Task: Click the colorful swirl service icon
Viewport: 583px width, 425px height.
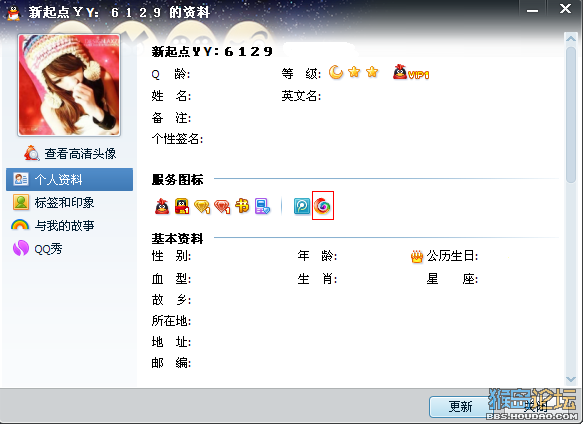Action: 322,206
